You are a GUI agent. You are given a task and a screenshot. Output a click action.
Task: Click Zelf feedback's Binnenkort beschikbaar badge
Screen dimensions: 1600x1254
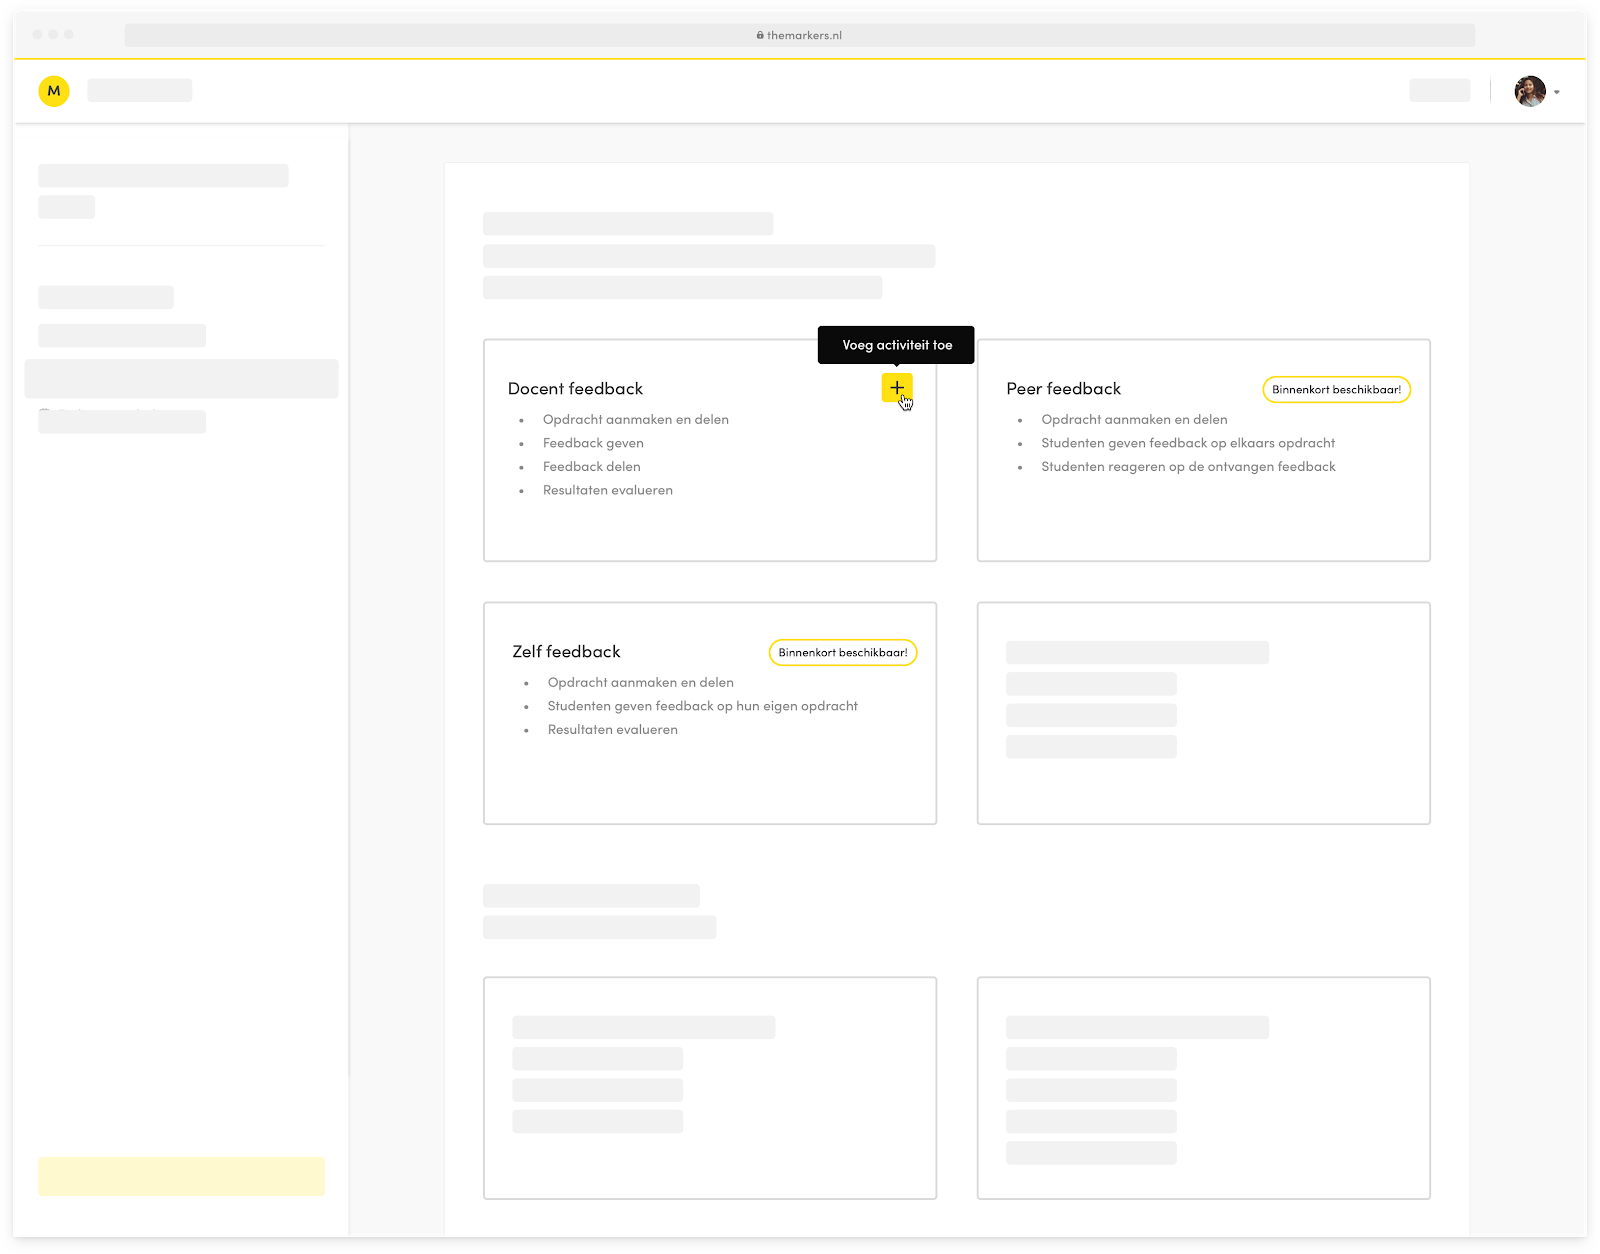click(842, 653)
